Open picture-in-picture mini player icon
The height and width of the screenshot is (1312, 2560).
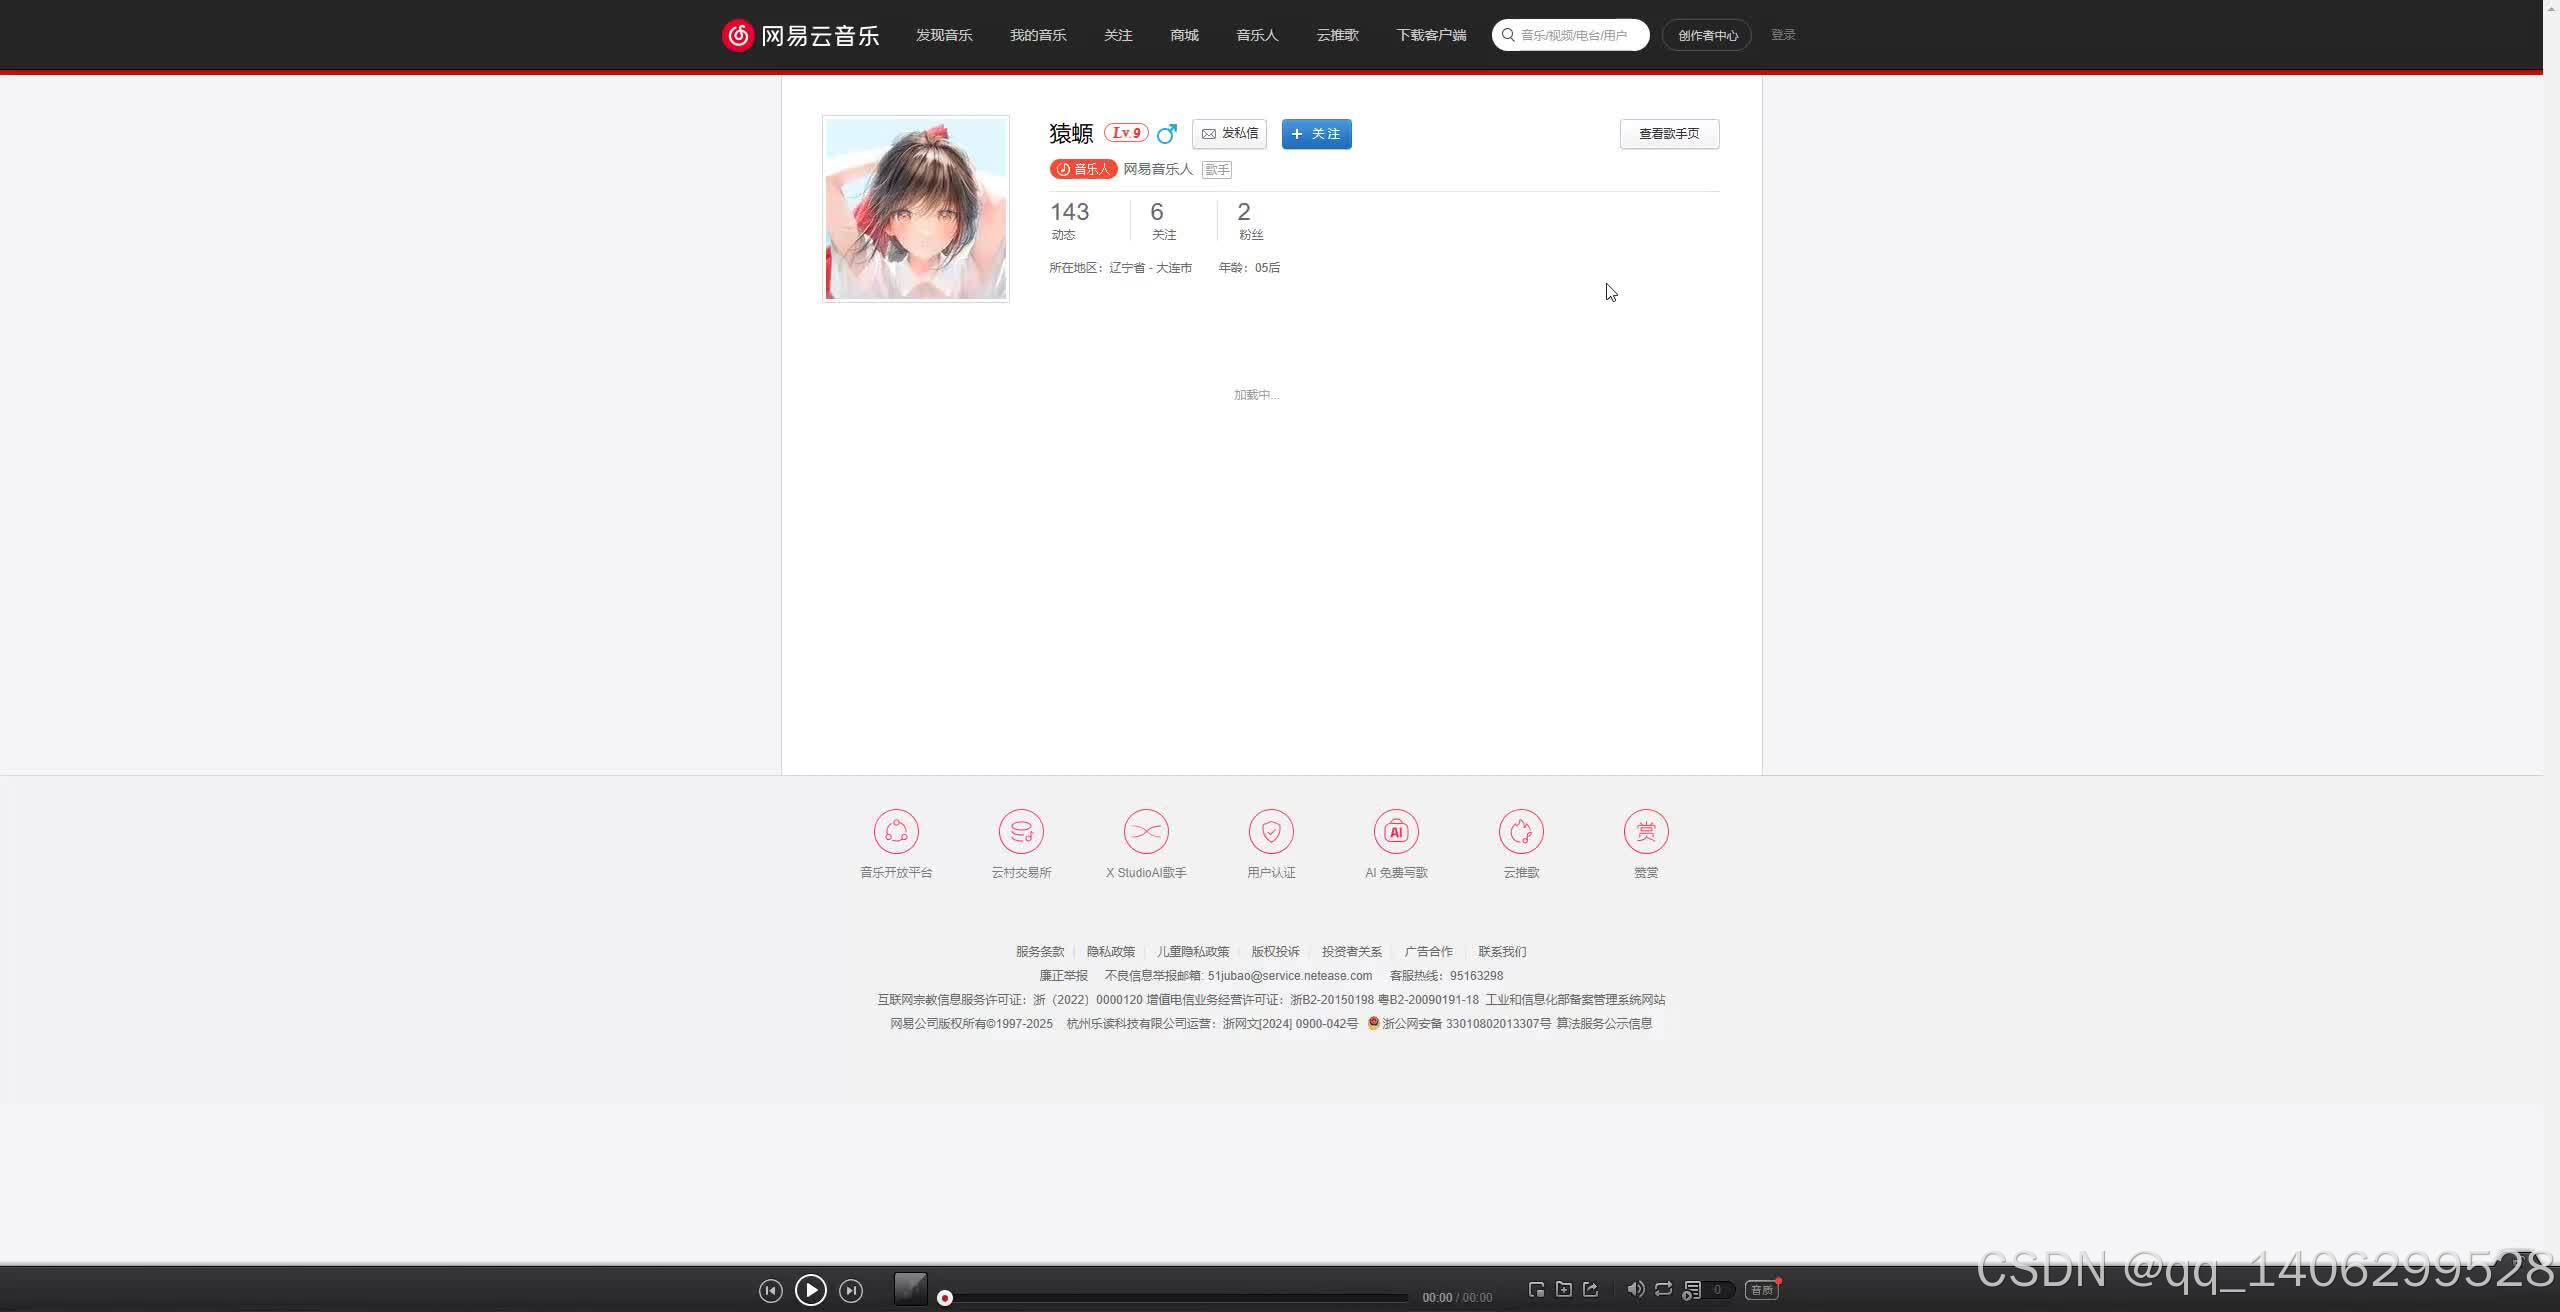coord(1536,1290)
